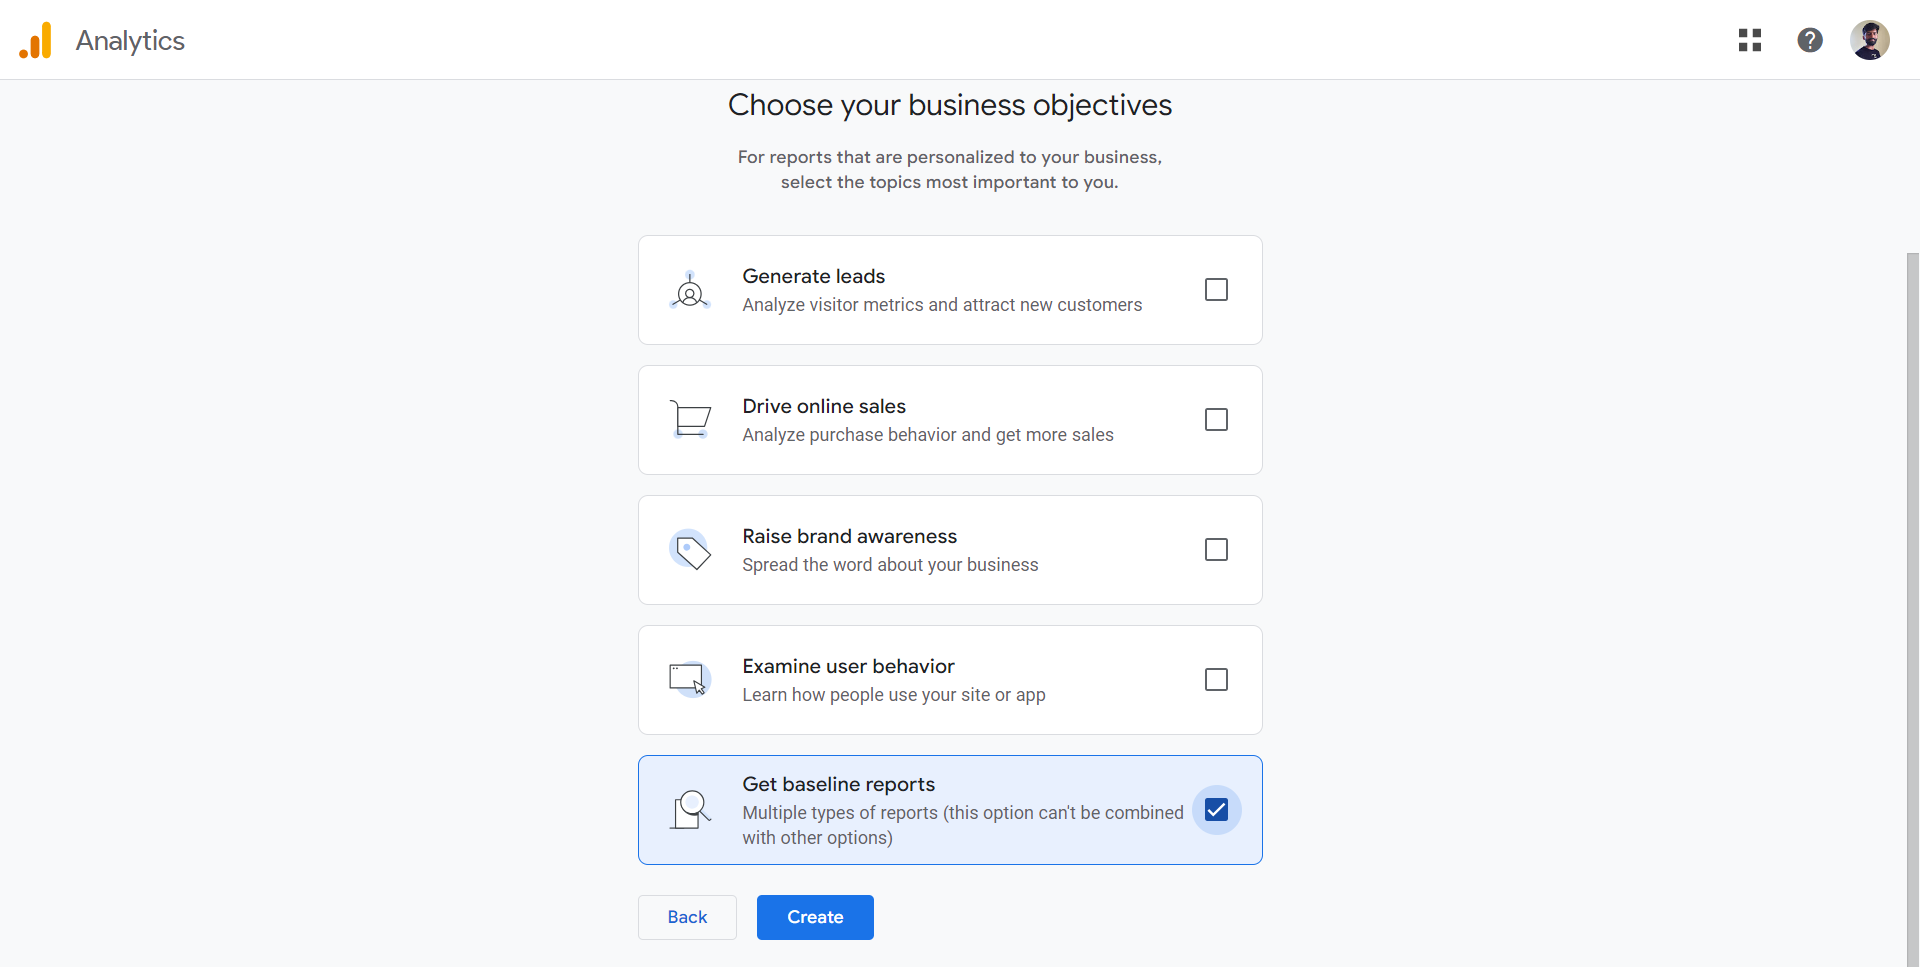Click the Examine user behavior screen icon
The image size is (1920, 967).
click(x=690, y=680)
